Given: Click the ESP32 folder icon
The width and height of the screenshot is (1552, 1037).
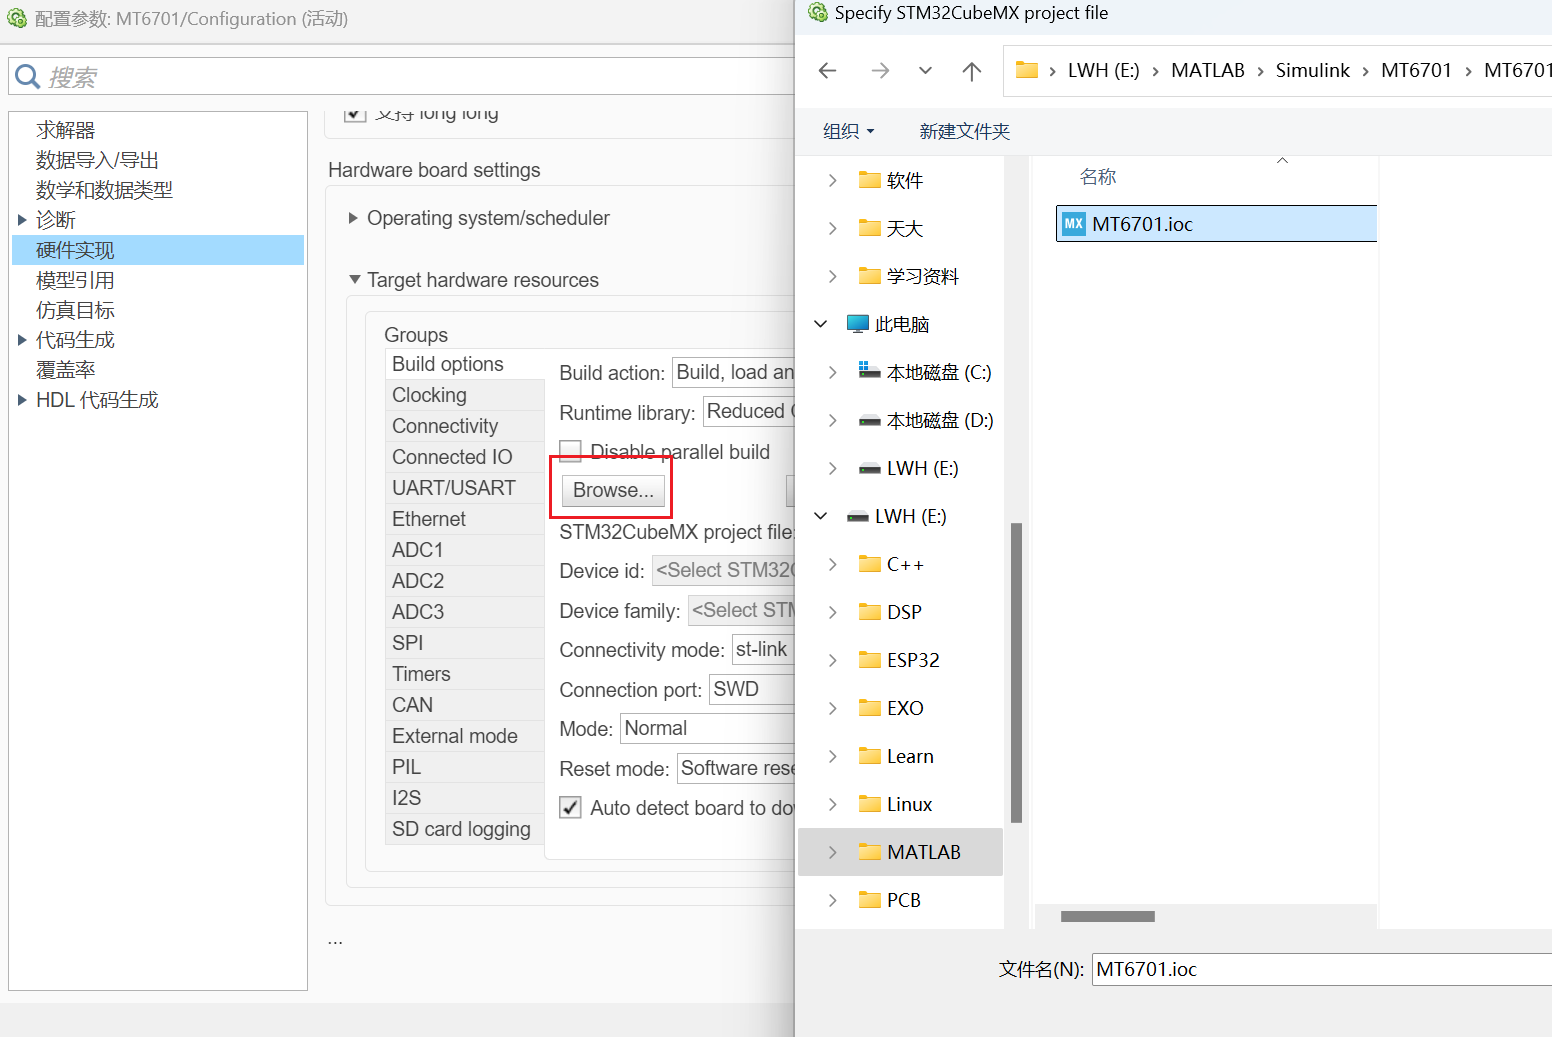Looking at the screenshot, I should [870, 660].
